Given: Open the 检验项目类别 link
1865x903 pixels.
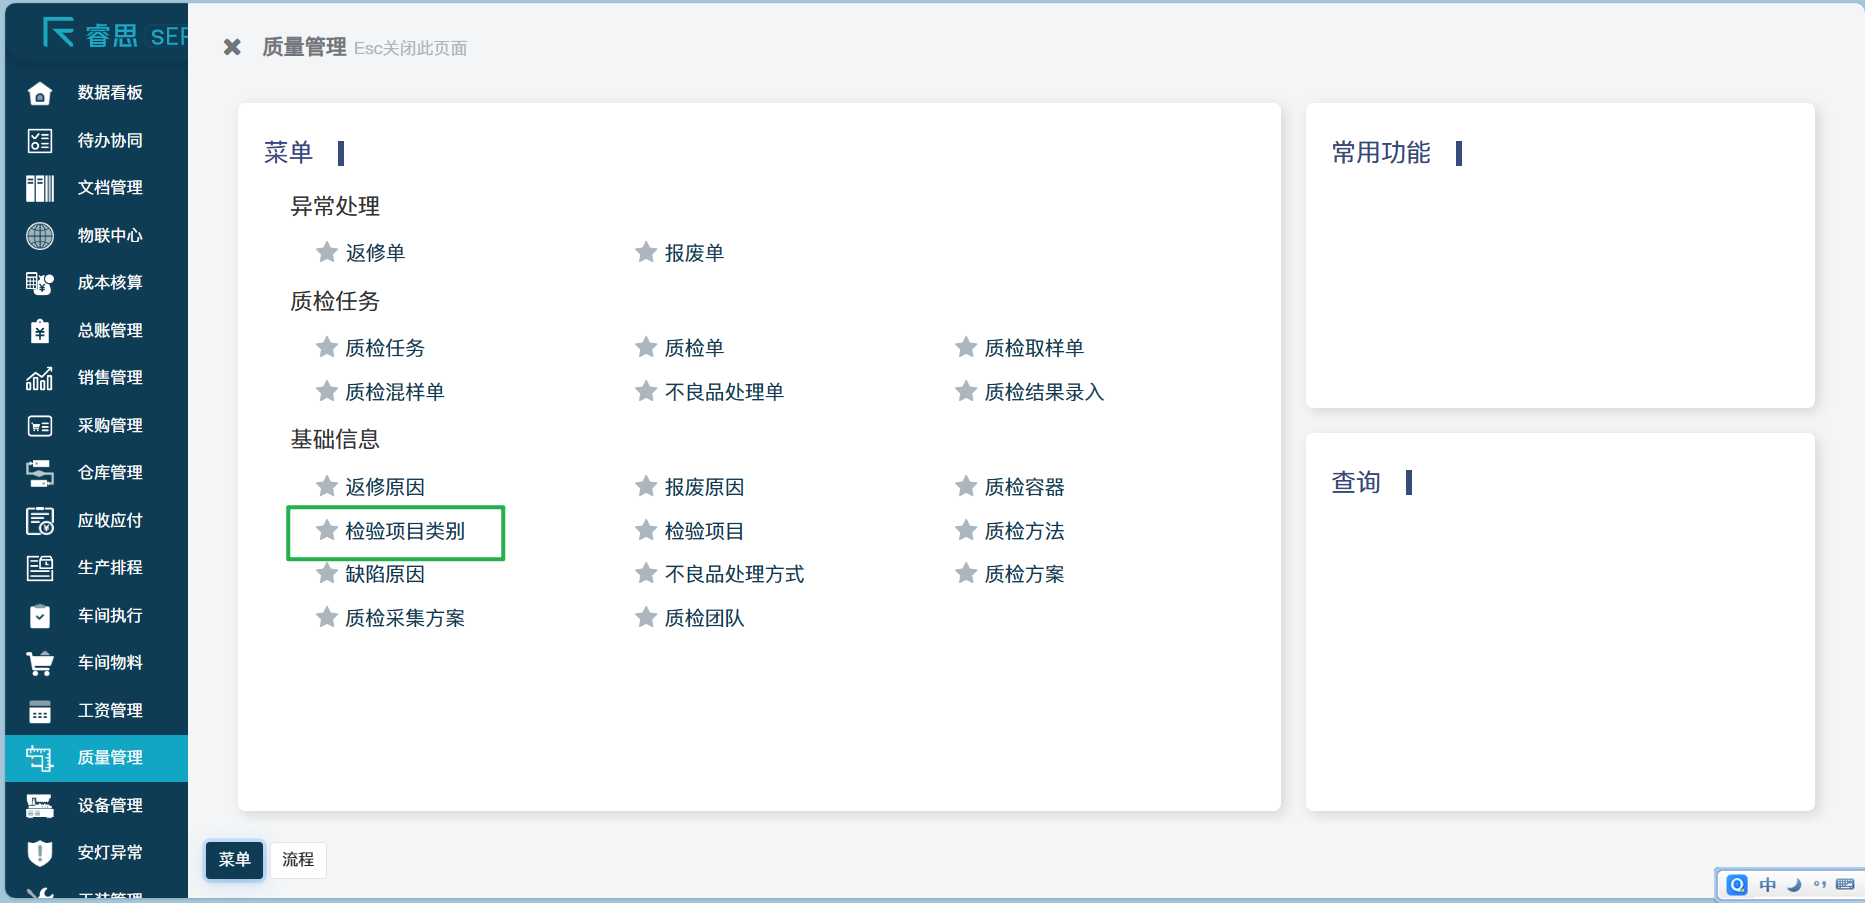Looking at the screenshot, I should [405, 532].
